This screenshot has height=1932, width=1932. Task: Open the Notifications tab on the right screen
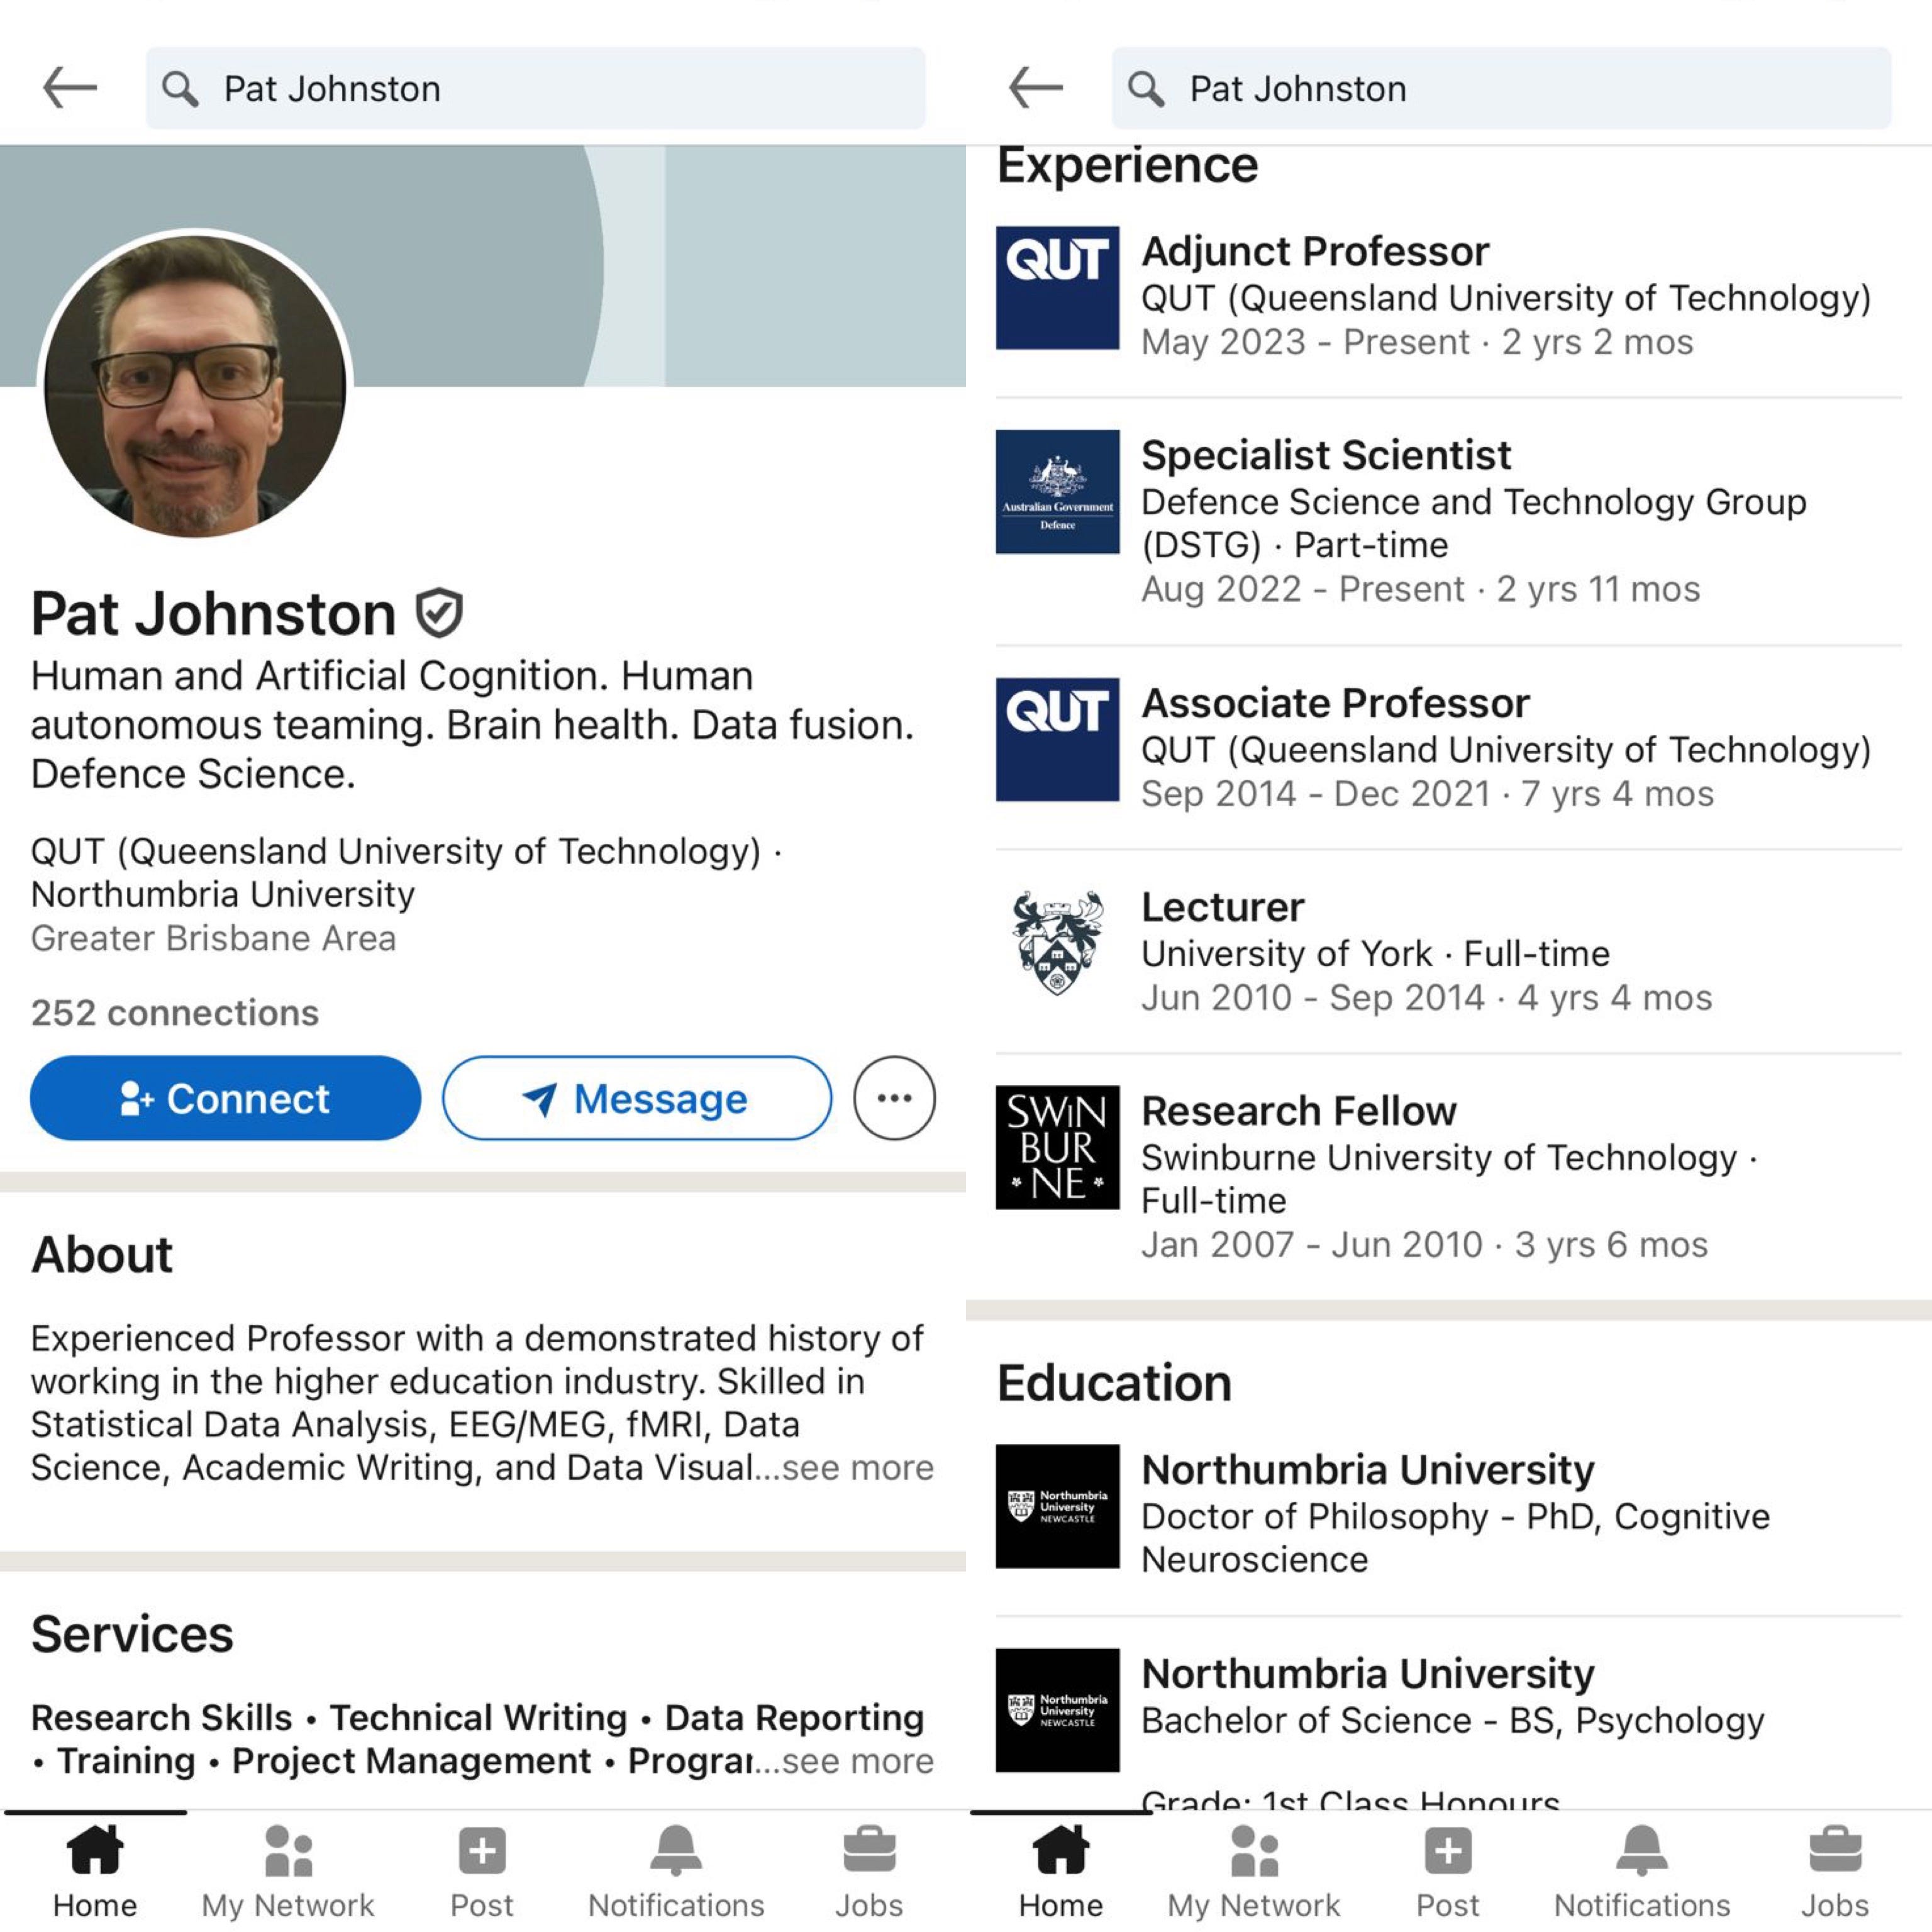click(x=1642, y=1871)
